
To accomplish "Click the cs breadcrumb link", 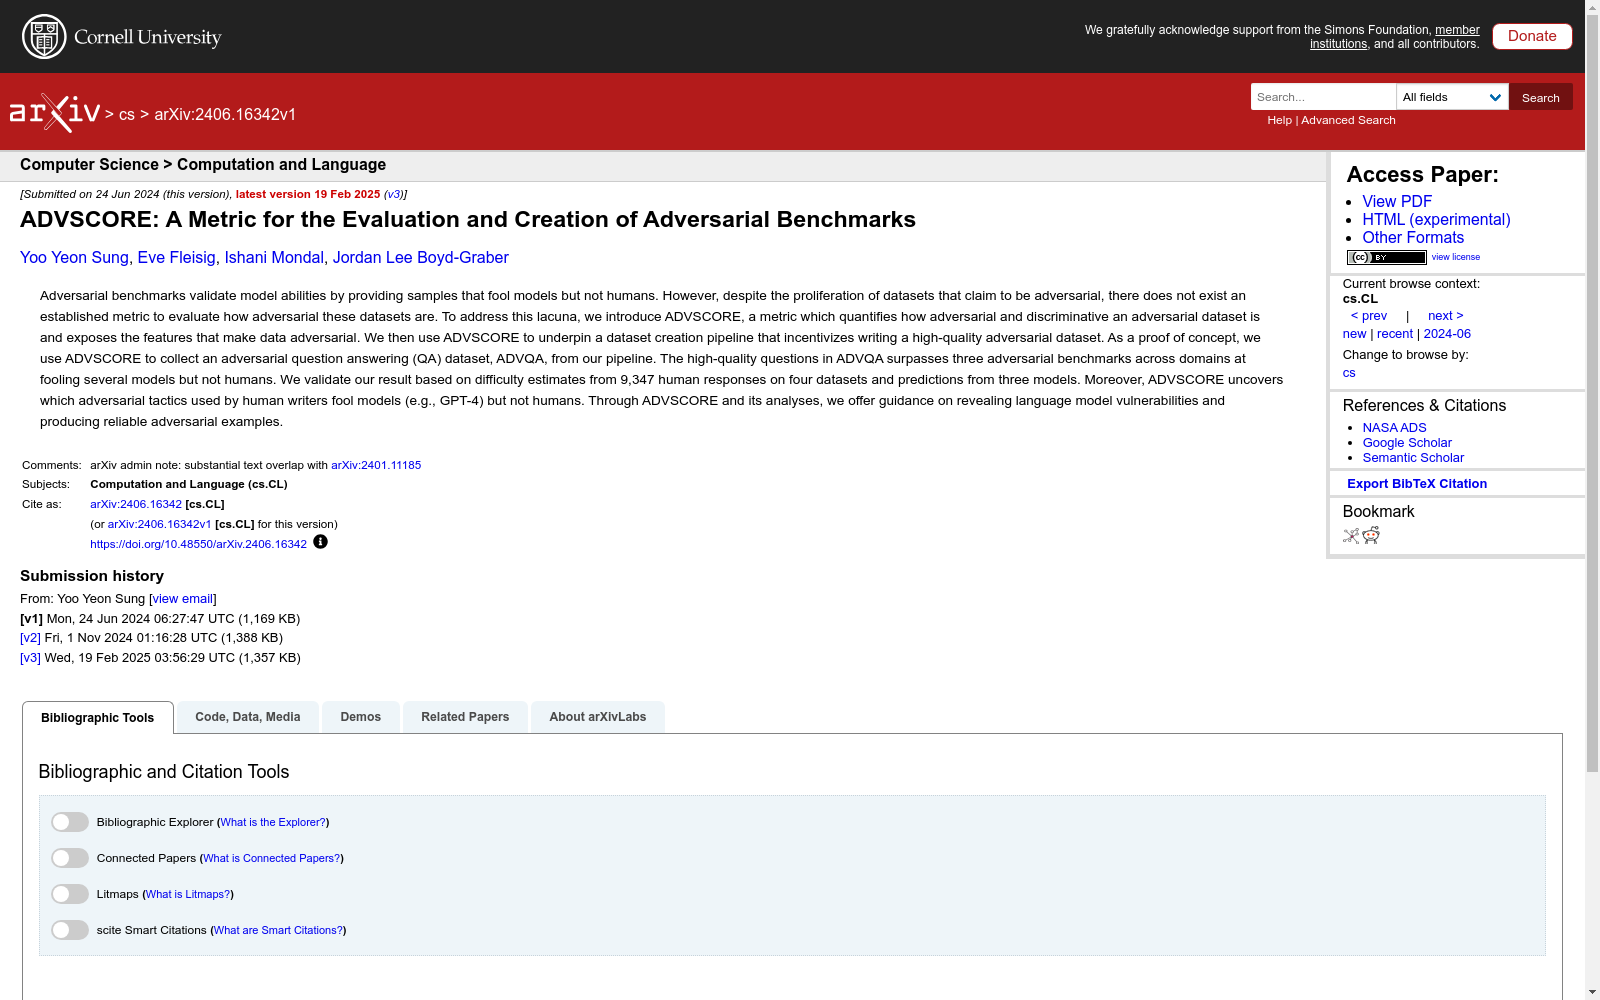I will 126,115.
